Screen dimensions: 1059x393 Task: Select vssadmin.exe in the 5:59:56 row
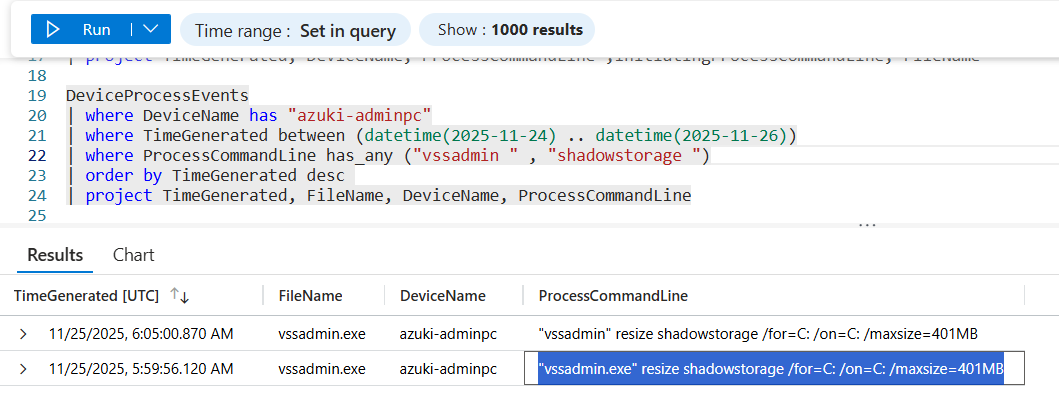coord(321,369)
